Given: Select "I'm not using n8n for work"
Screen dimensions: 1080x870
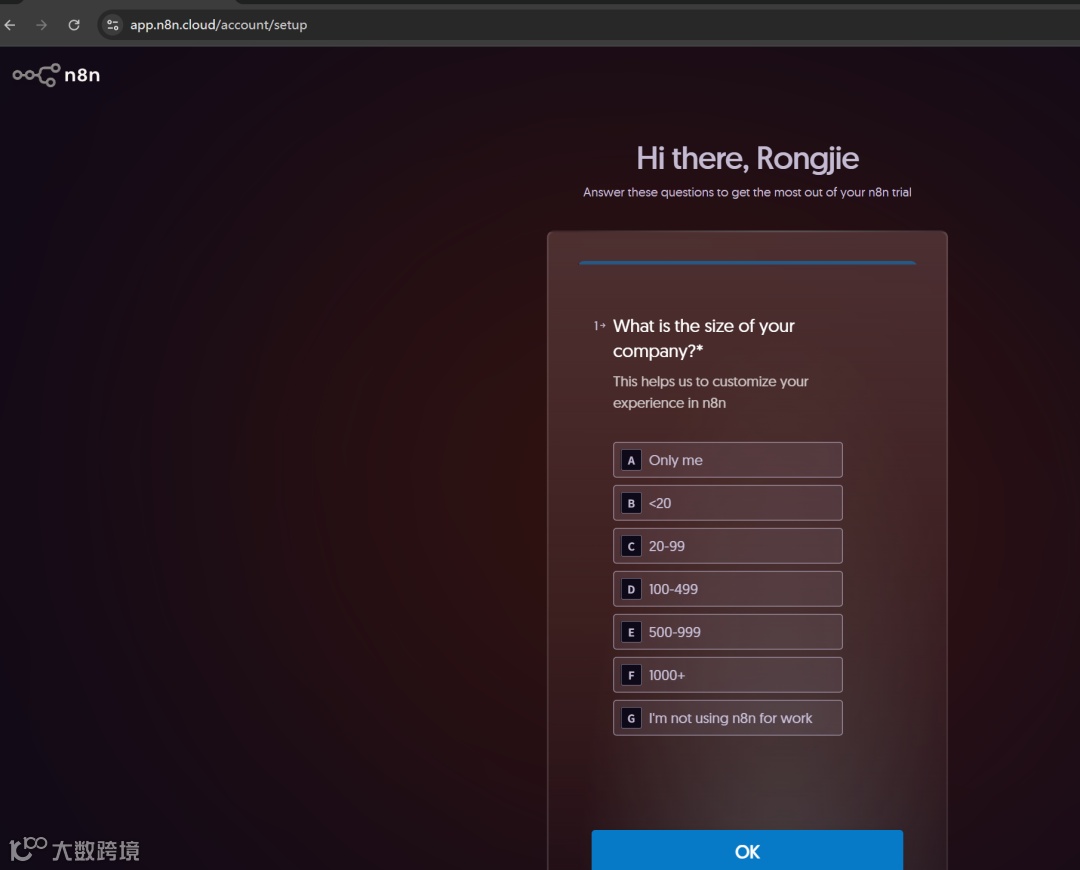Looking at the screenshot, I should coord(727,718).
